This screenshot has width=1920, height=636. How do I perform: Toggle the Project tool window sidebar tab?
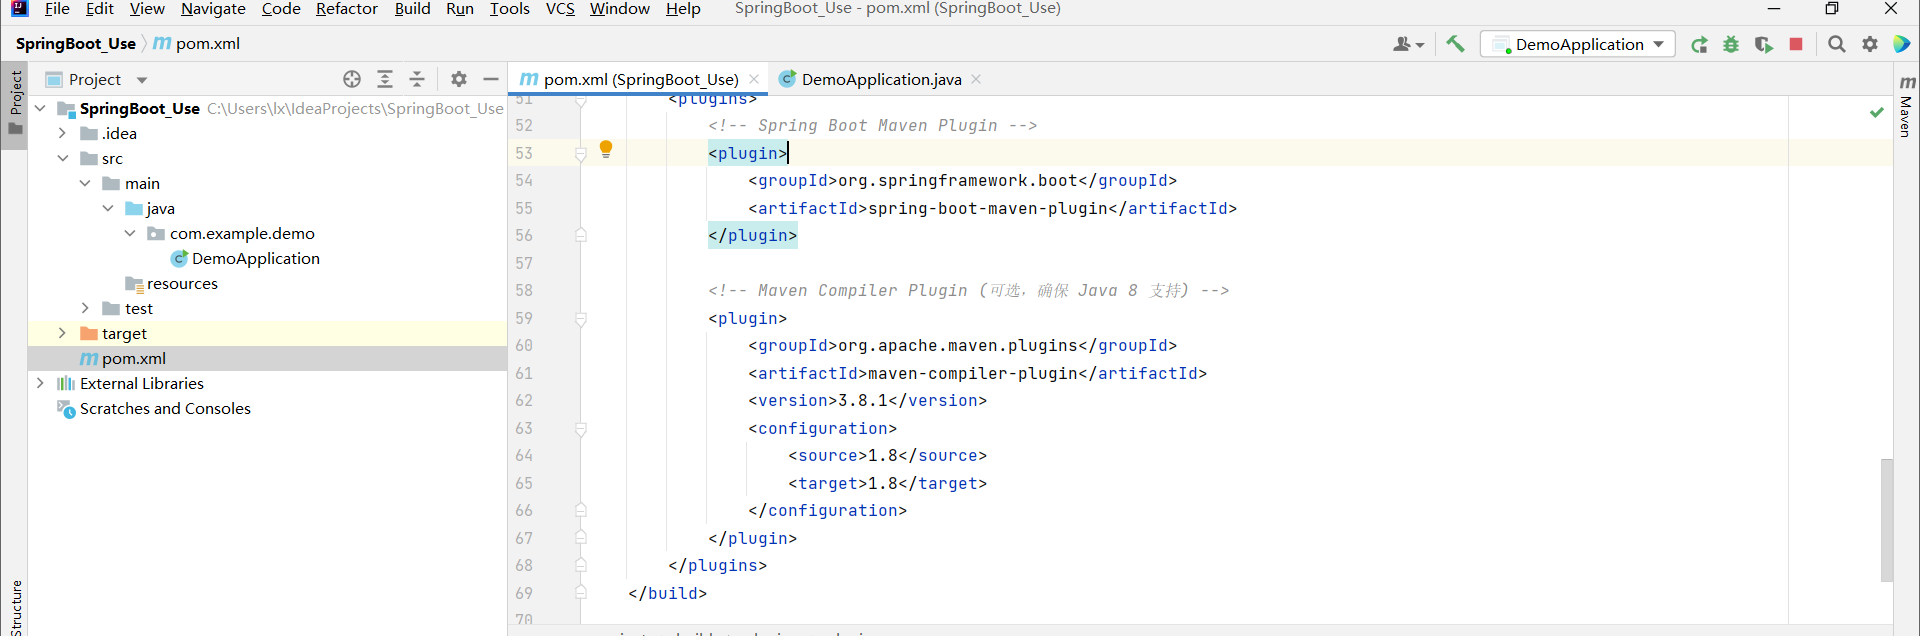(15, 104)
